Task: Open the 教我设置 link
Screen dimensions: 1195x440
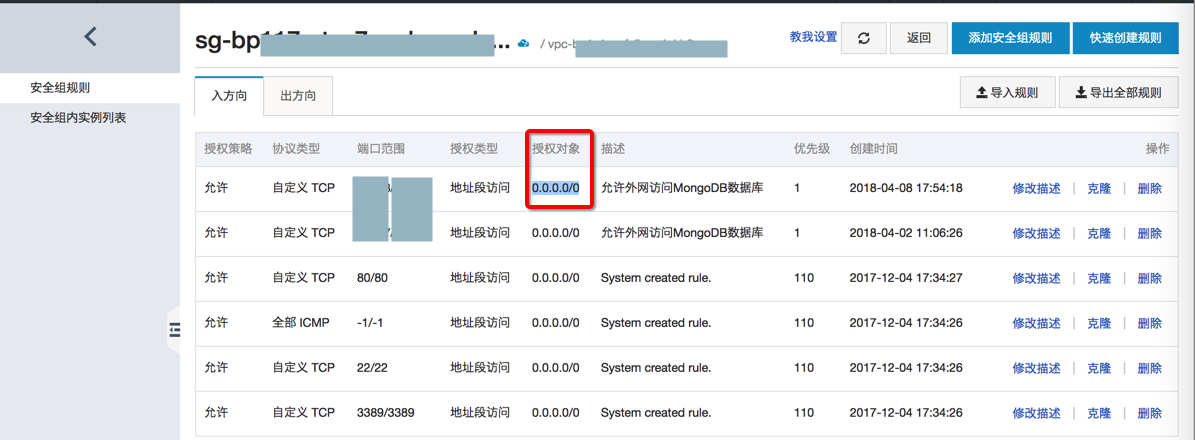Action: (x=813, y=37)
